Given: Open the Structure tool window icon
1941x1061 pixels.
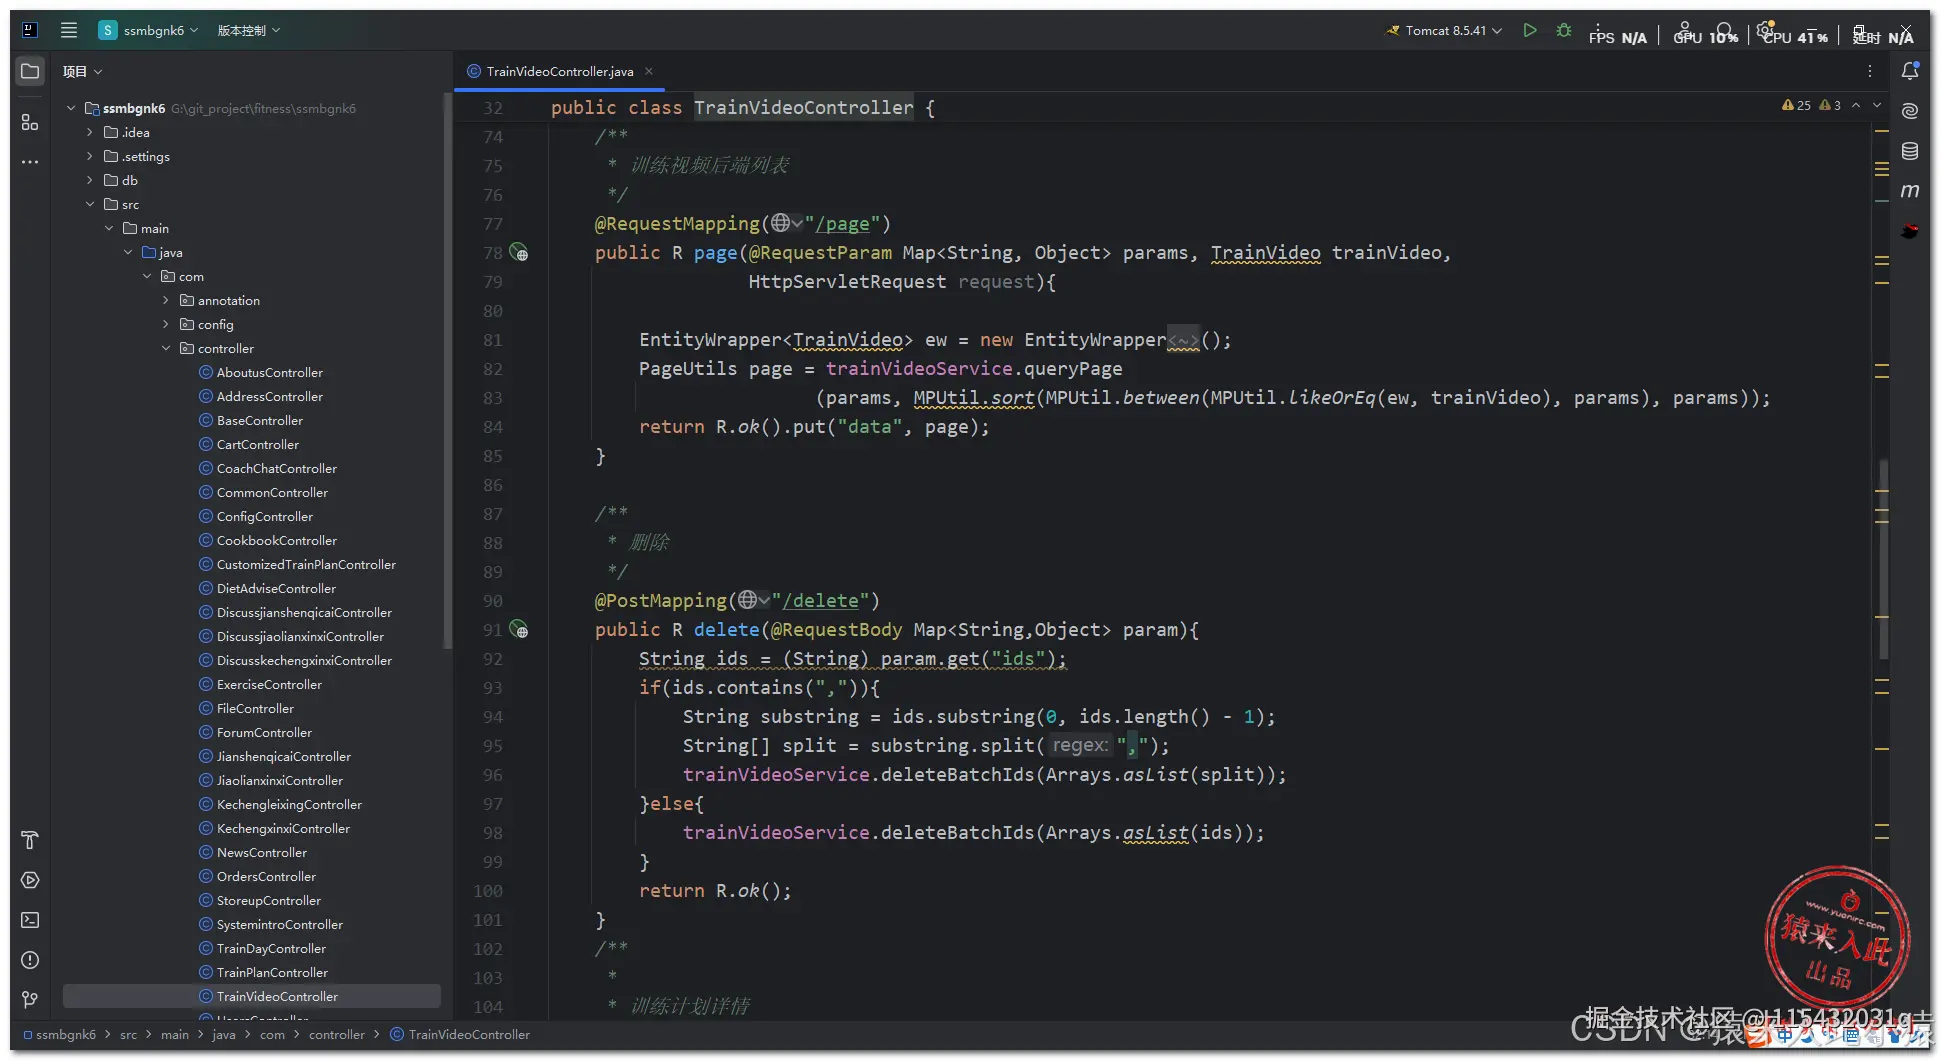Looking at the screenshot, I should pos(30,122).
